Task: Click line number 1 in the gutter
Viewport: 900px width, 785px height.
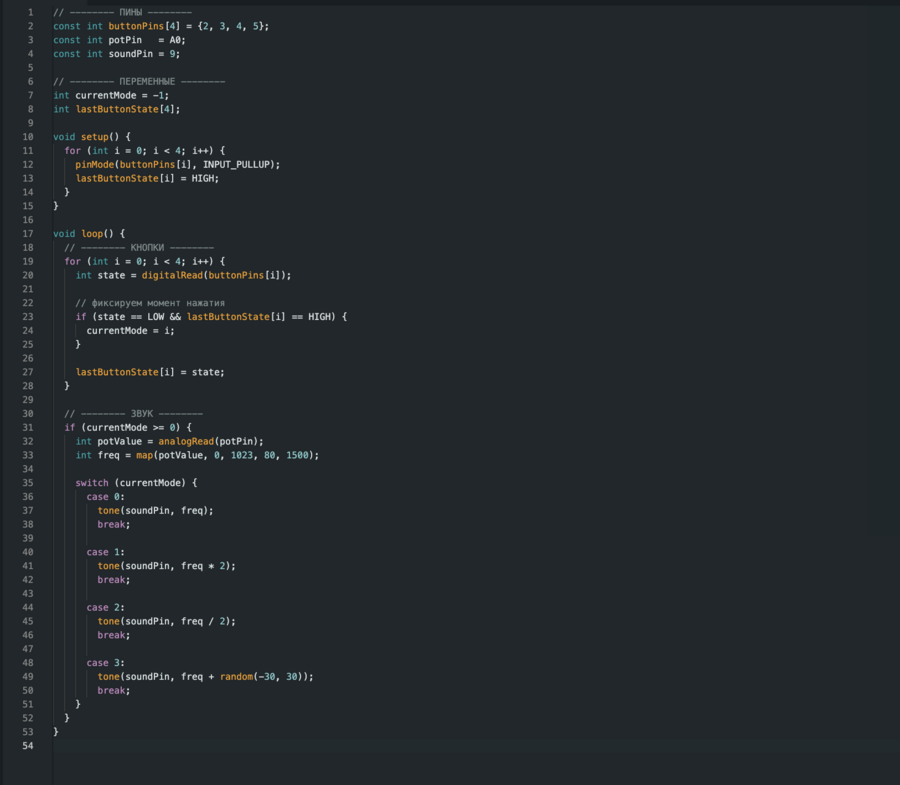Action: coord(29,12)
